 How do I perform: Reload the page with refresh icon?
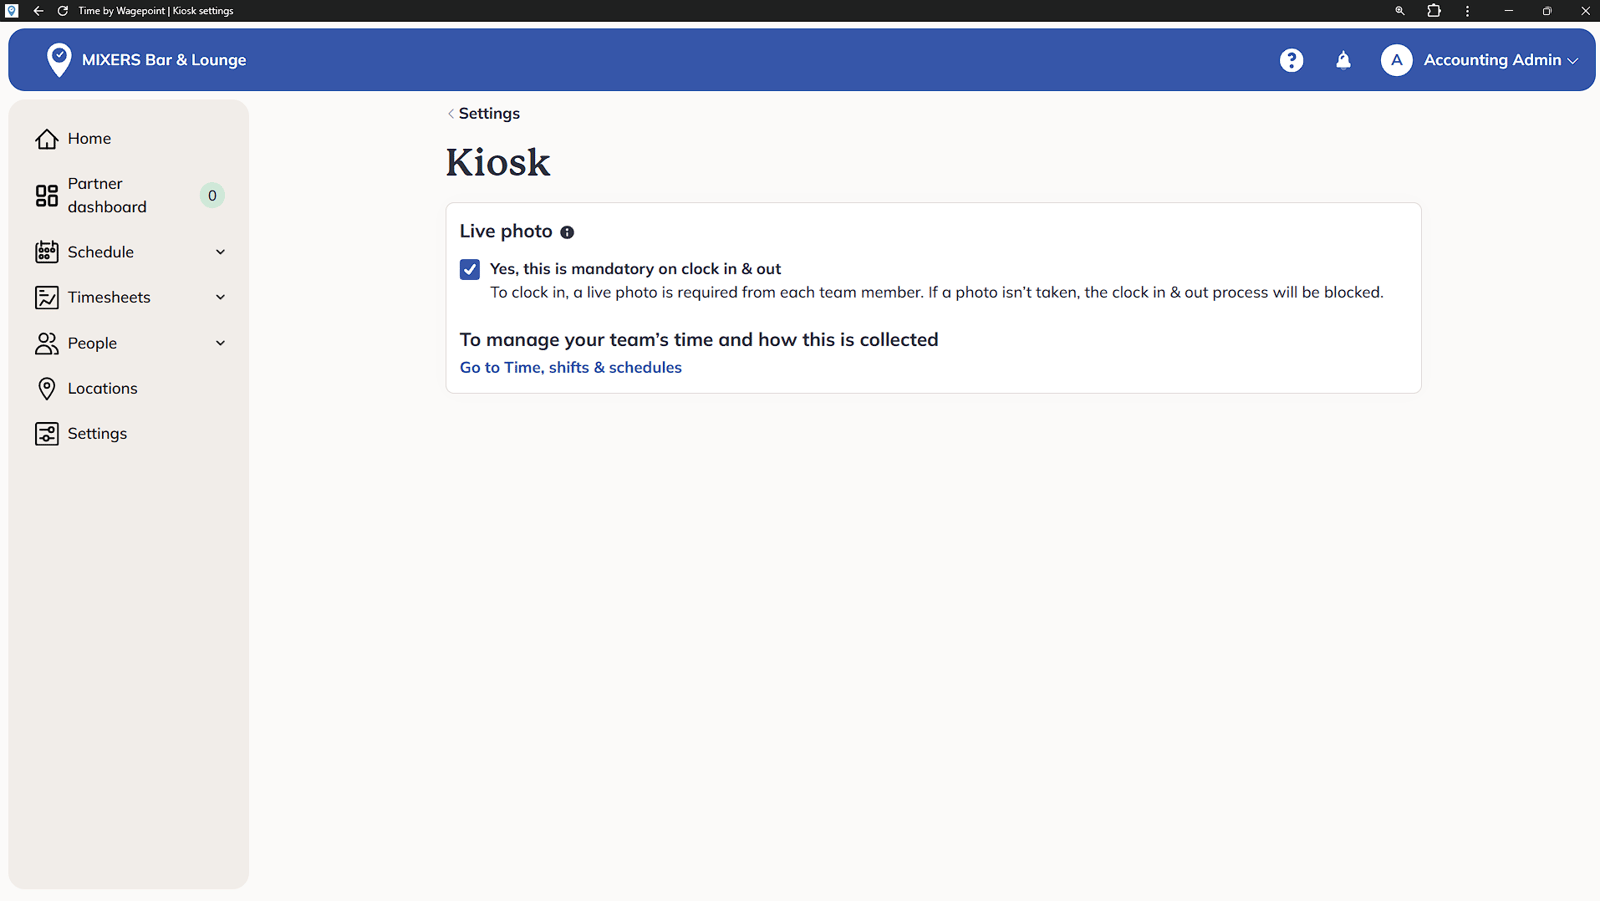(63, 11)
